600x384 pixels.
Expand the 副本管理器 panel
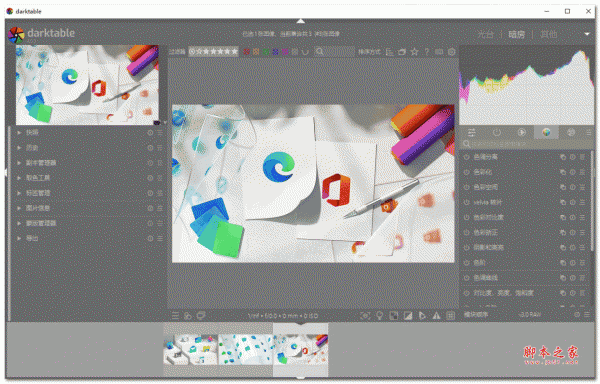coord(19,163)
